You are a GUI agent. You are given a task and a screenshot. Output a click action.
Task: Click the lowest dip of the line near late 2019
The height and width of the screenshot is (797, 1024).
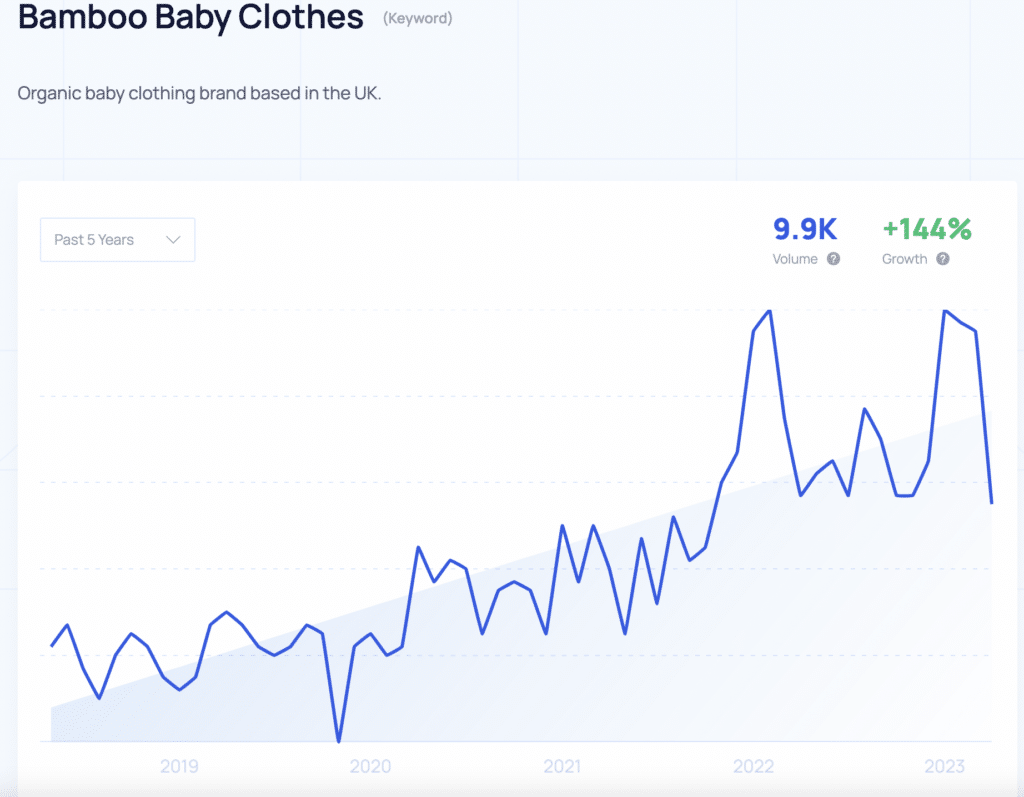coord(339,741)
